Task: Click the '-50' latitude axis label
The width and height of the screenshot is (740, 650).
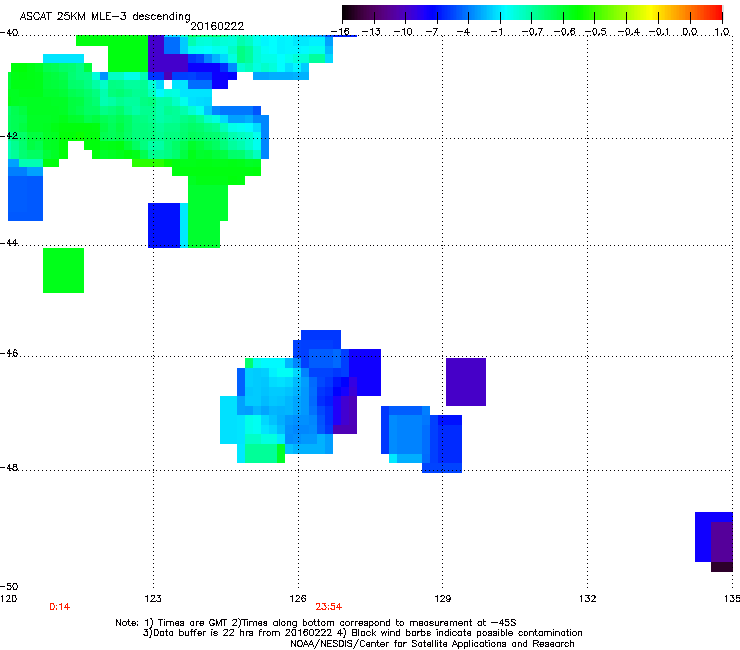Action: 9,586
